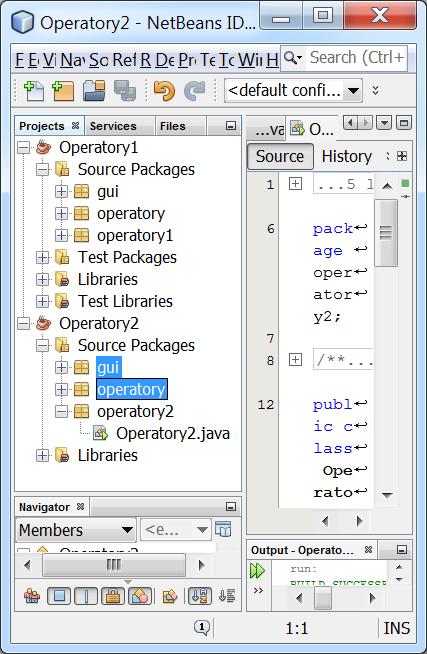Toggle Show Inherited Members in Navigator
The height and width of the screenshot is (654, 427).
point(32,596)
